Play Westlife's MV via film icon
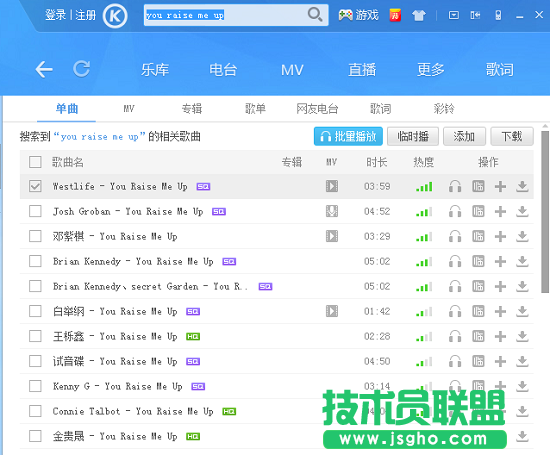Viewport: 550px width, 455px height. [332, 186]
